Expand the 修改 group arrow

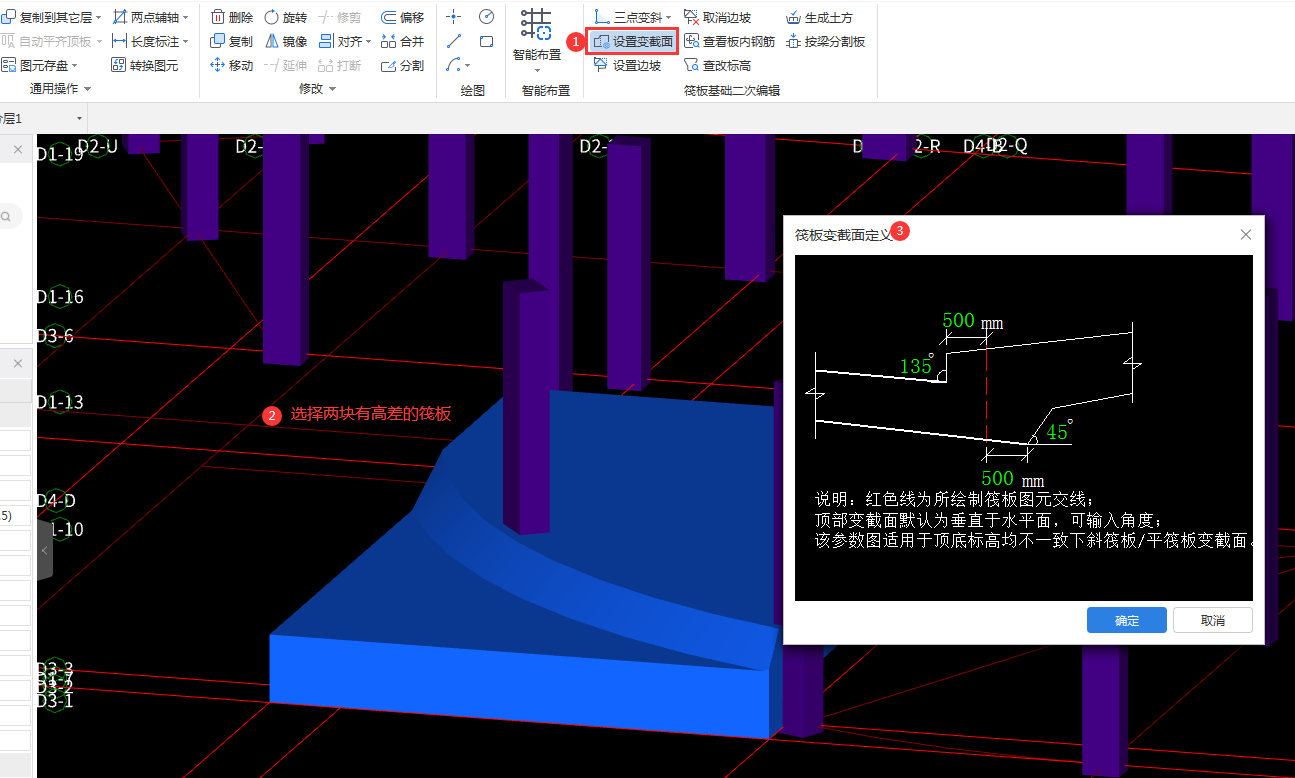point(332,89)
